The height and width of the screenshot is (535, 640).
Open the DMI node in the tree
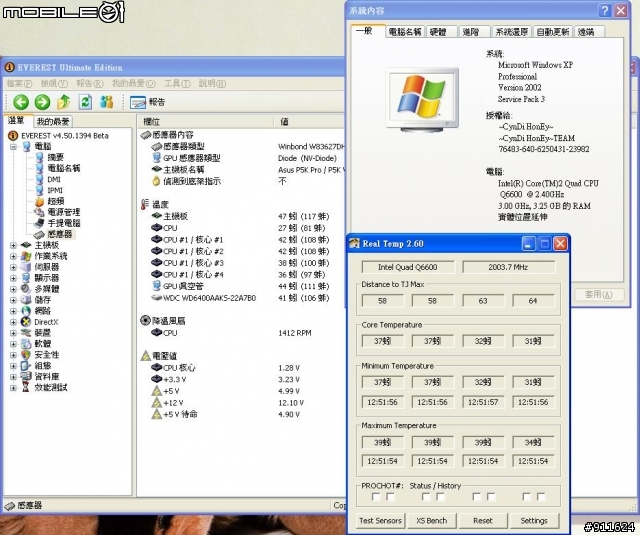(54, 179)
